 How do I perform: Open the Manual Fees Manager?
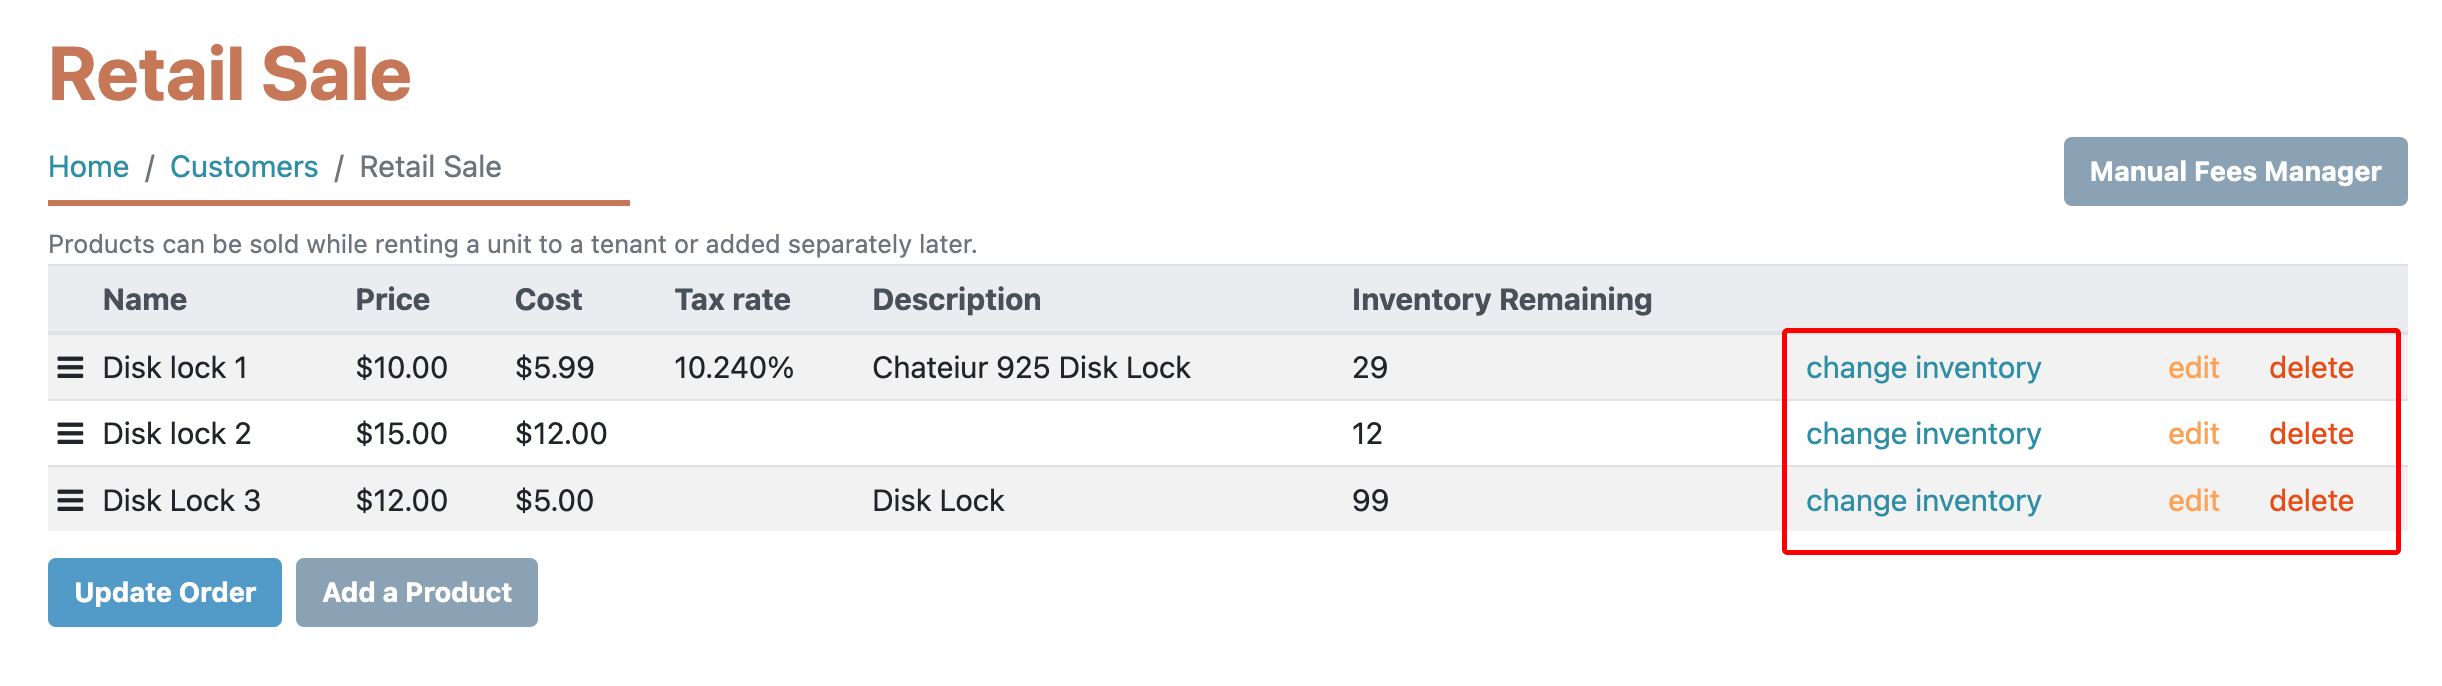(2234, 172)
